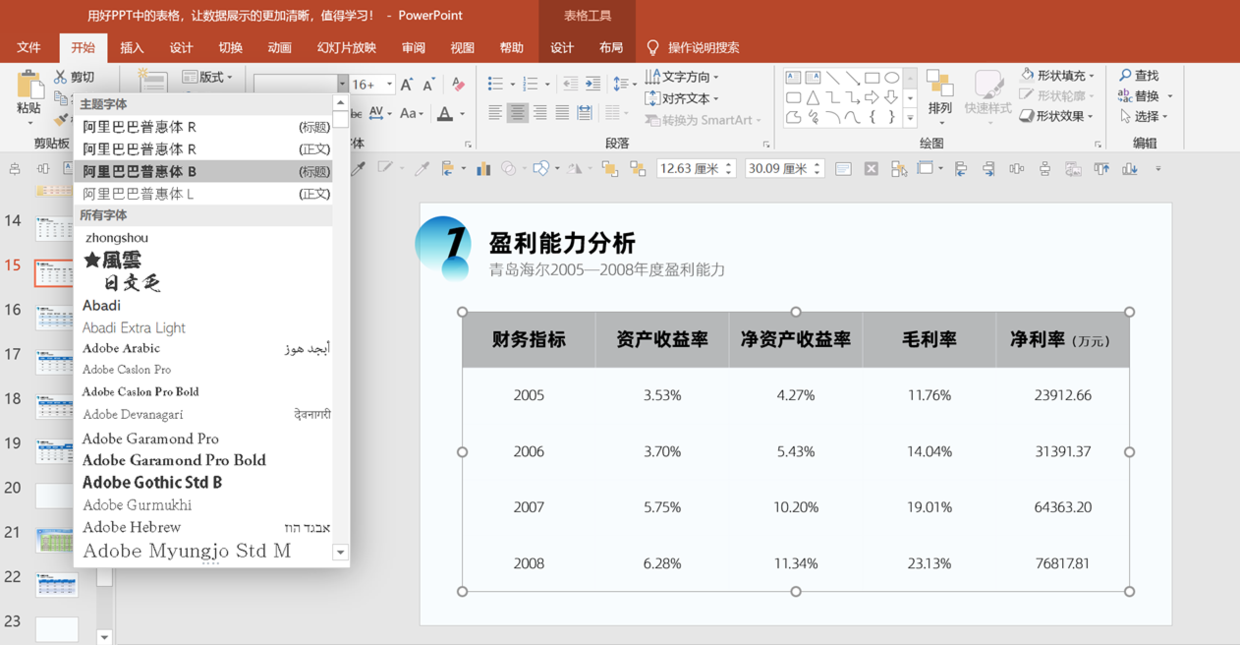
Task: Decrease list indent level
Action: pyautogui.click(x=570, y=84)
